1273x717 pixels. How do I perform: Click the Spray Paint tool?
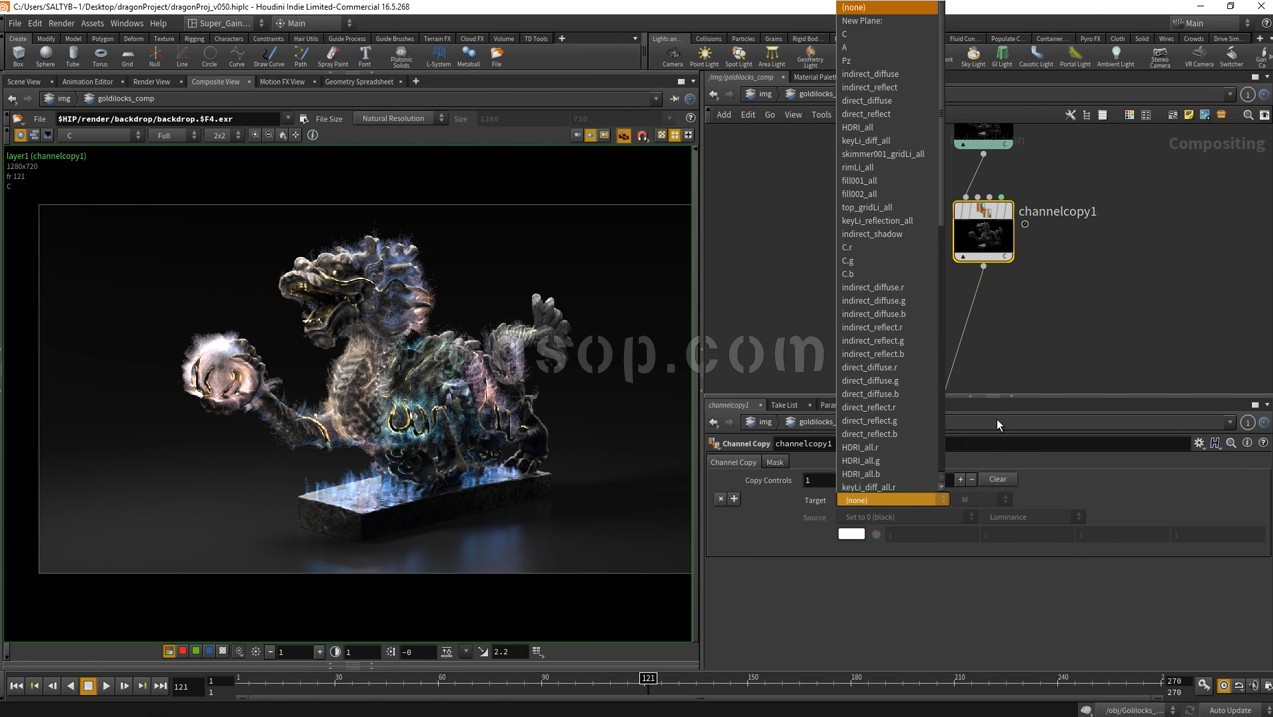332,56
